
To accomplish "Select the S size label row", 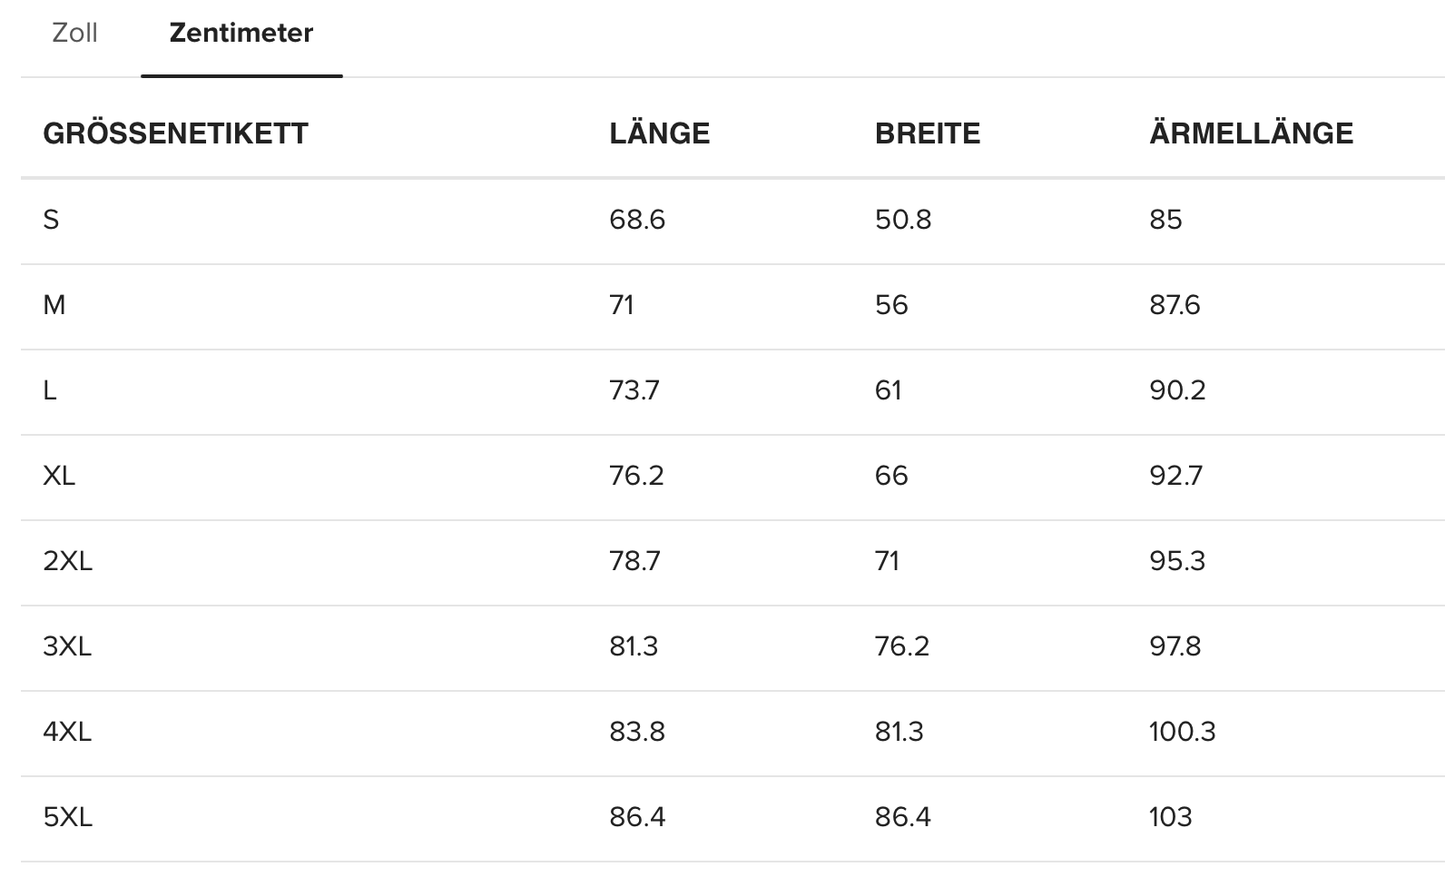I will (x=51, y=220).
